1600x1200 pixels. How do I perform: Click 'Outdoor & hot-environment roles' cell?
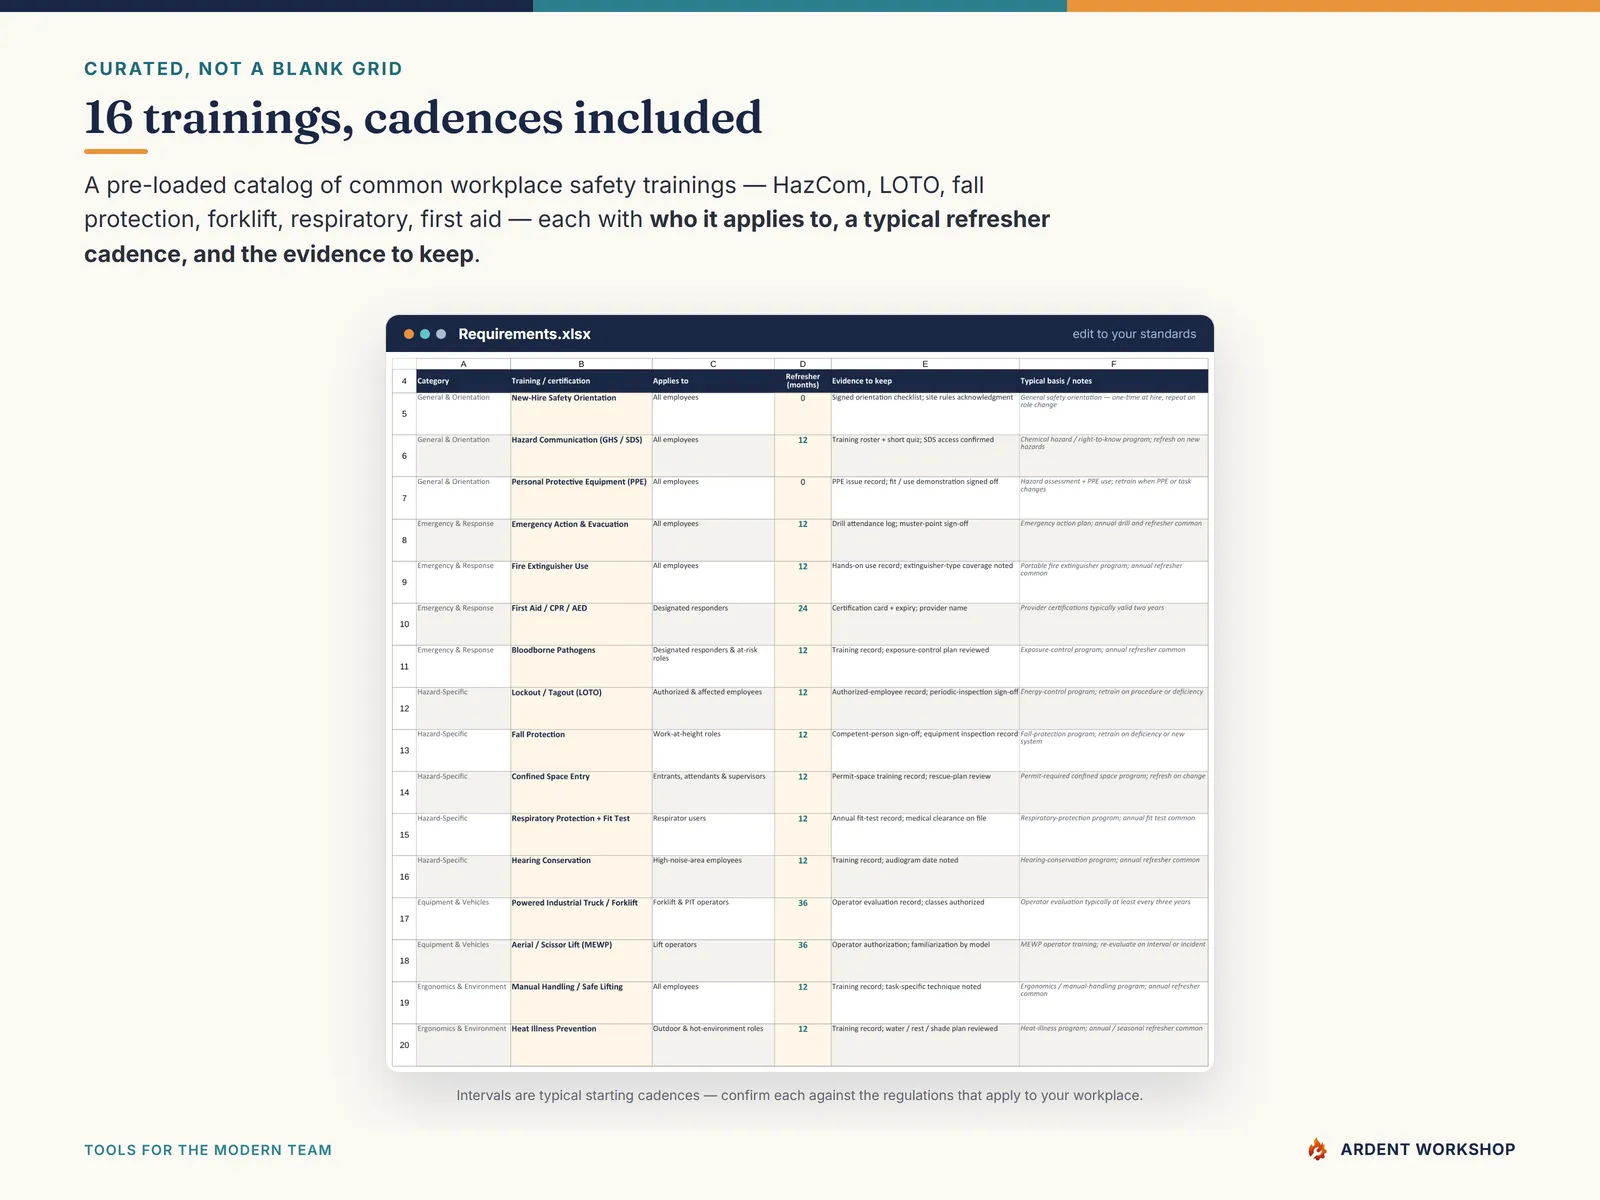point(713,1045)
